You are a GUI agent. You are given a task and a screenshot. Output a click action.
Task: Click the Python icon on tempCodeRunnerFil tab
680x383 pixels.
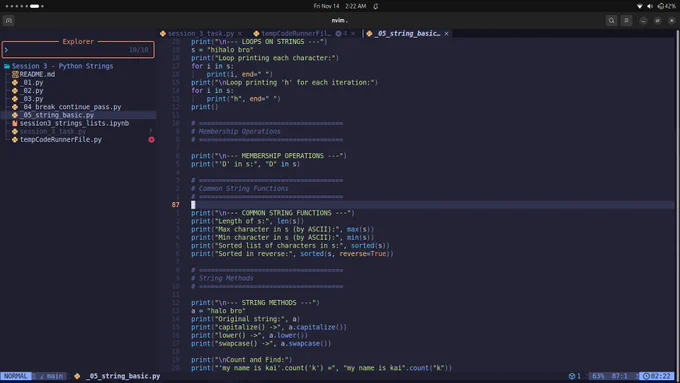tap(256, 33)
